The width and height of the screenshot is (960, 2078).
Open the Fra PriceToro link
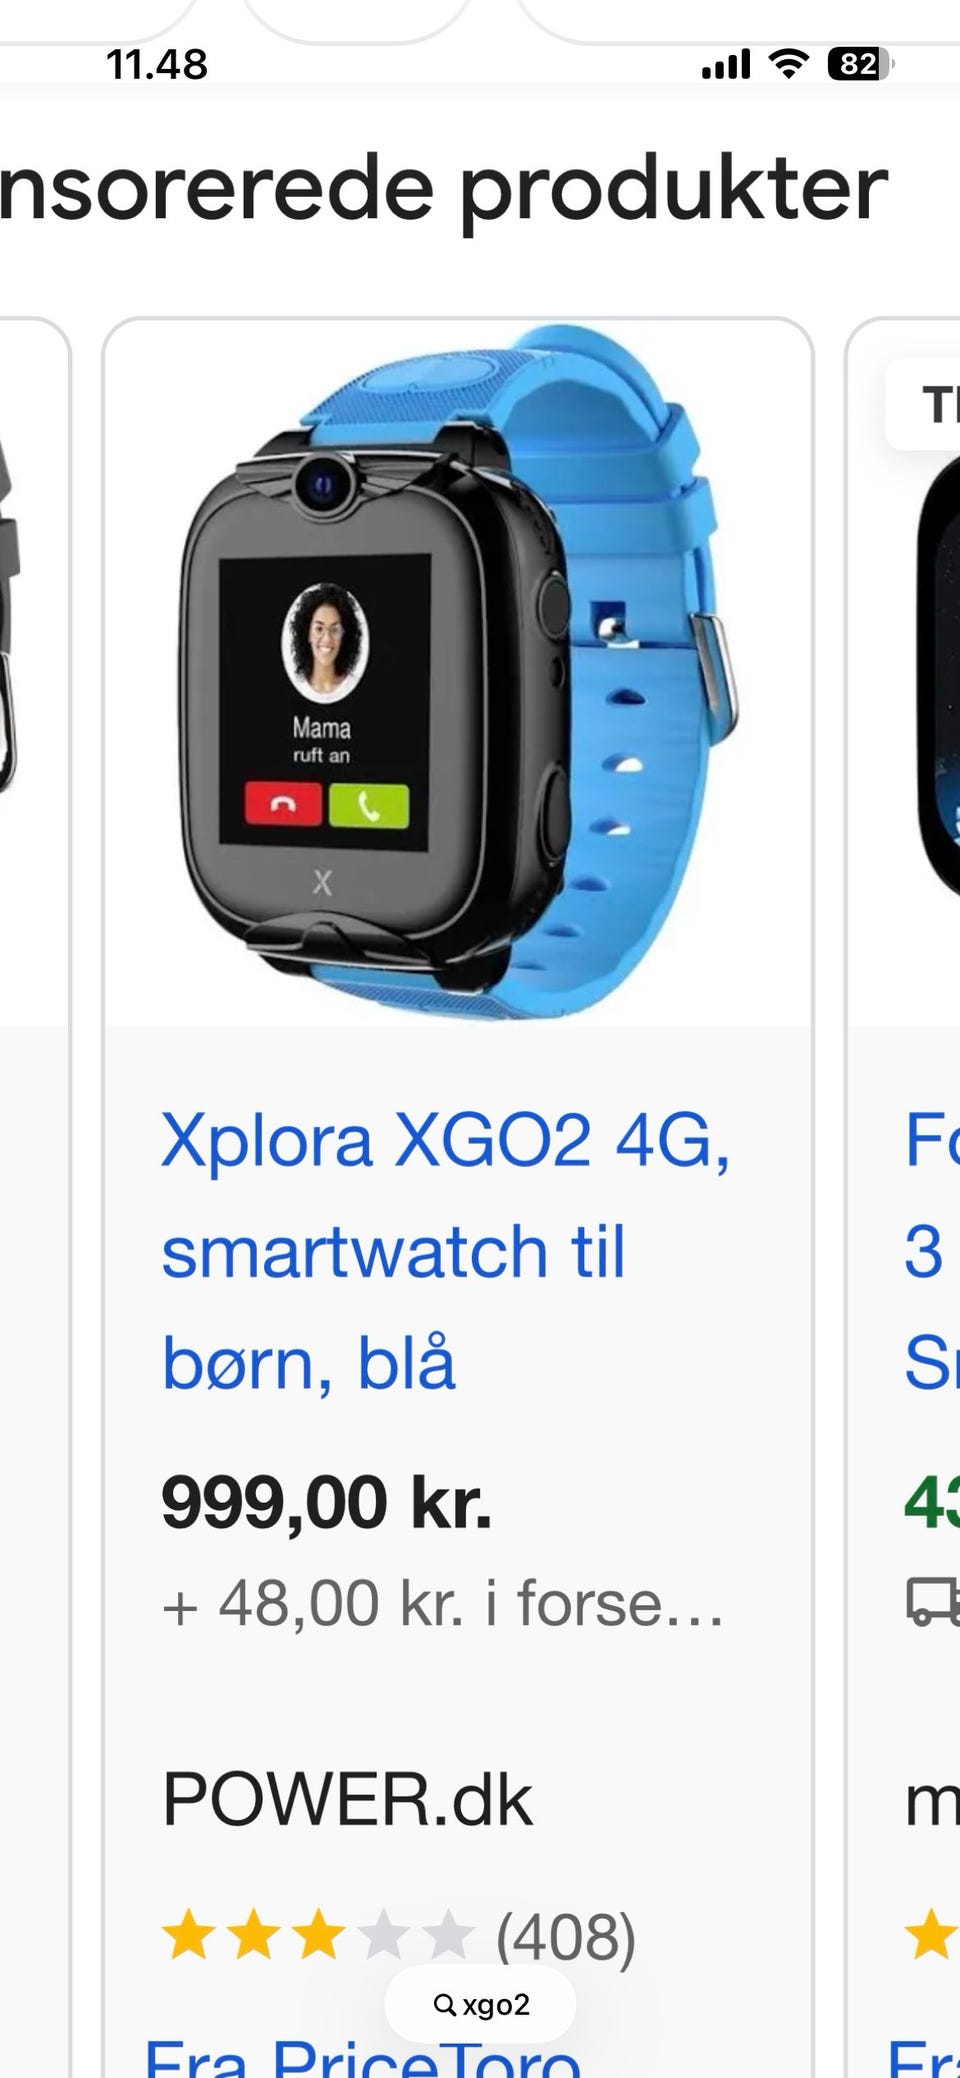click(x=362, y=2056)
